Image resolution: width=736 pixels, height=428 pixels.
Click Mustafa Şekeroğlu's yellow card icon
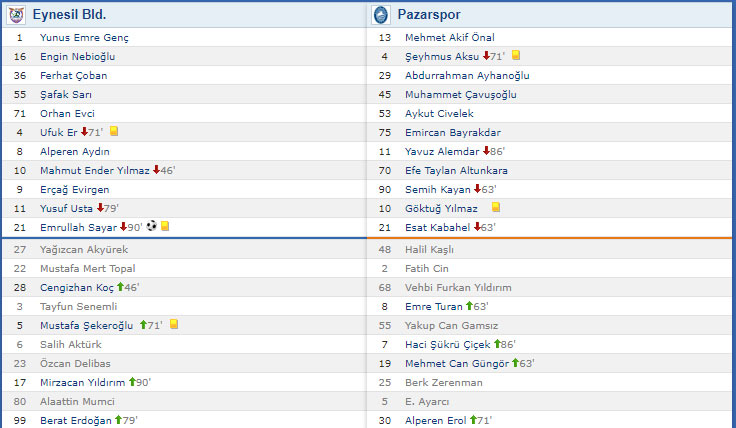(173, 324)
